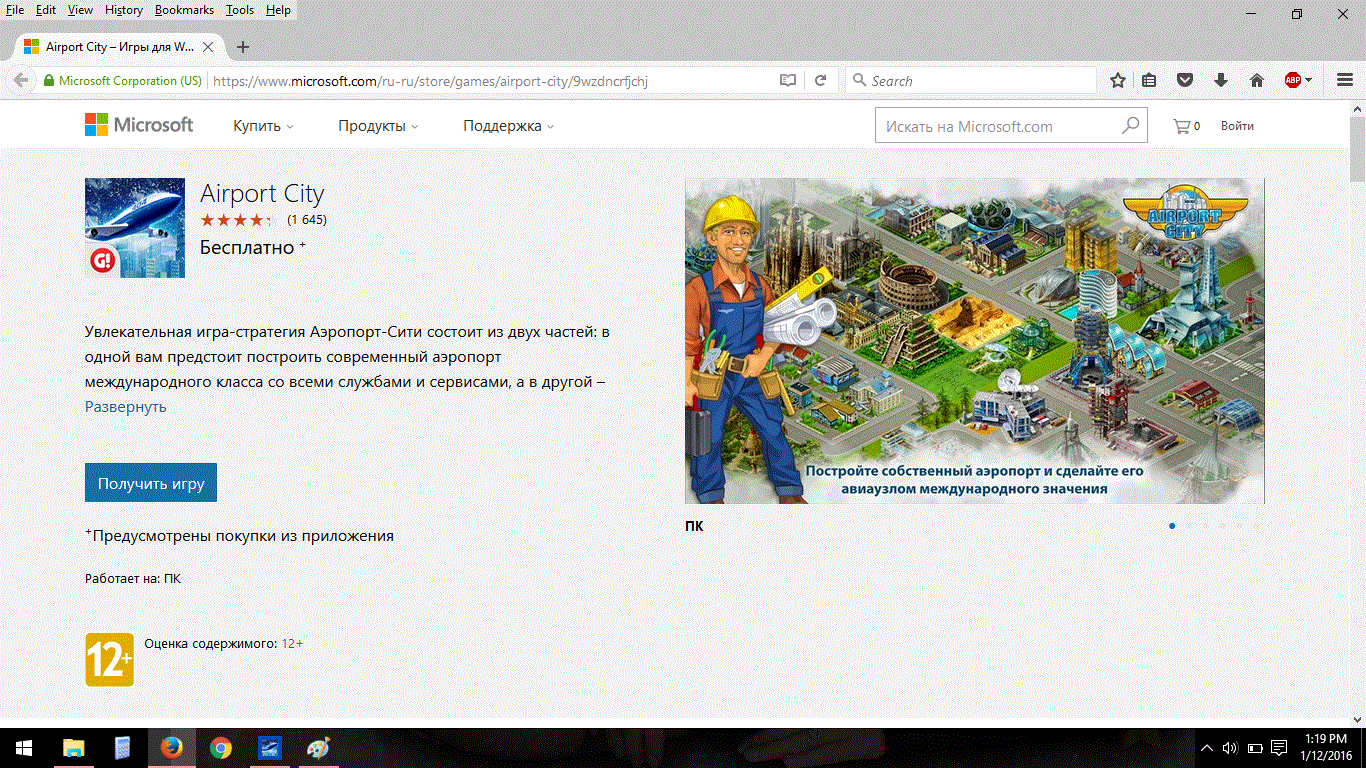Open a new tab with plus button
The image size is (1366, 768).
point(242,47)
